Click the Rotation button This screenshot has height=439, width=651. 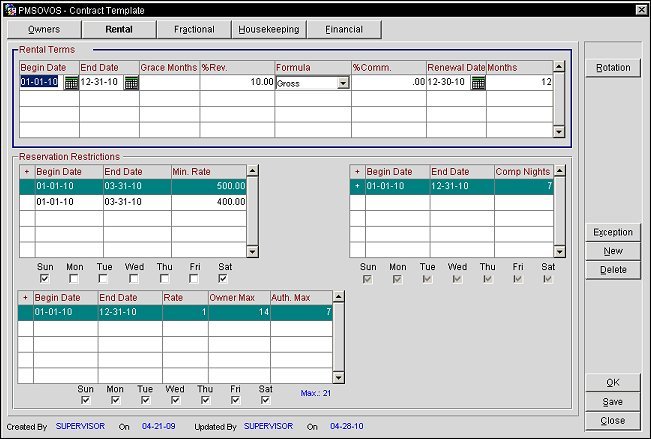pyautogui.click(x=613, y=68)
